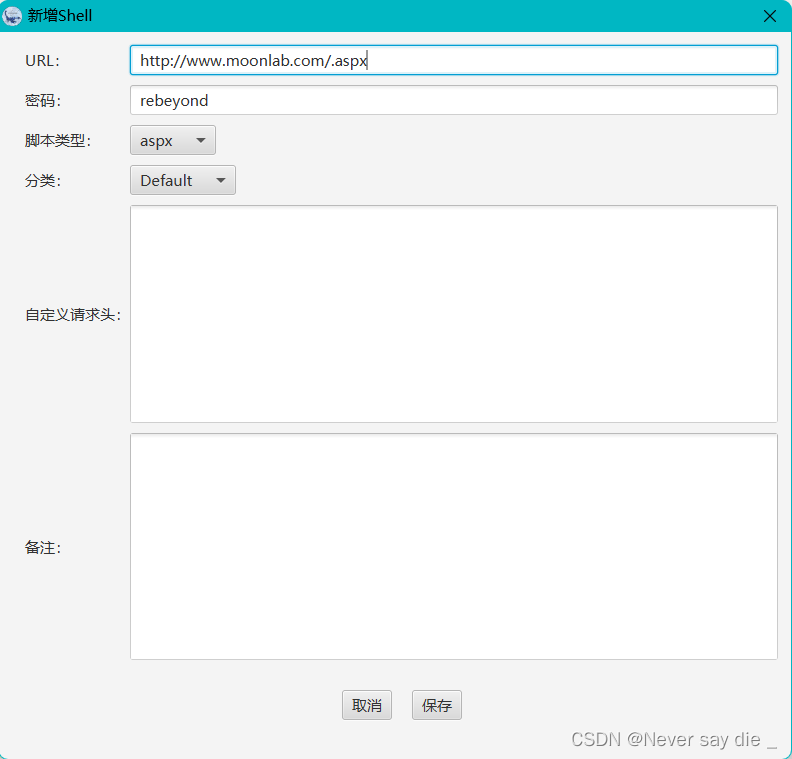The width and height of the screenshot is (792, 759).
Task: Click the app icon in title bar
Action: pyautogui.click(x=12, y=16)
